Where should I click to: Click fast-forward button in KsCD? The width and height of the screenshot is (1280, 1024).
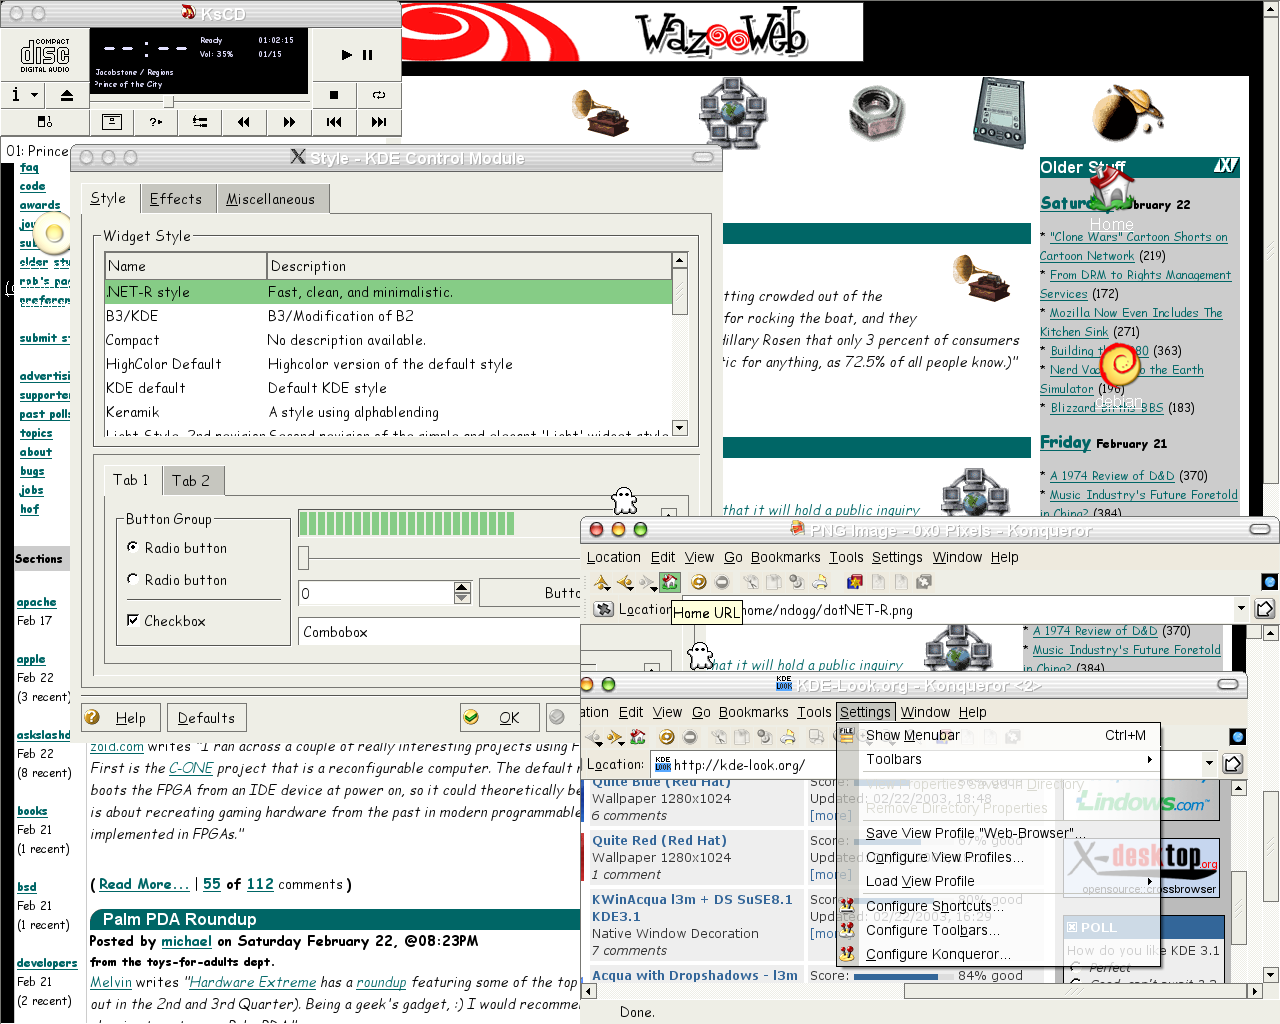[x=289, y=122]
